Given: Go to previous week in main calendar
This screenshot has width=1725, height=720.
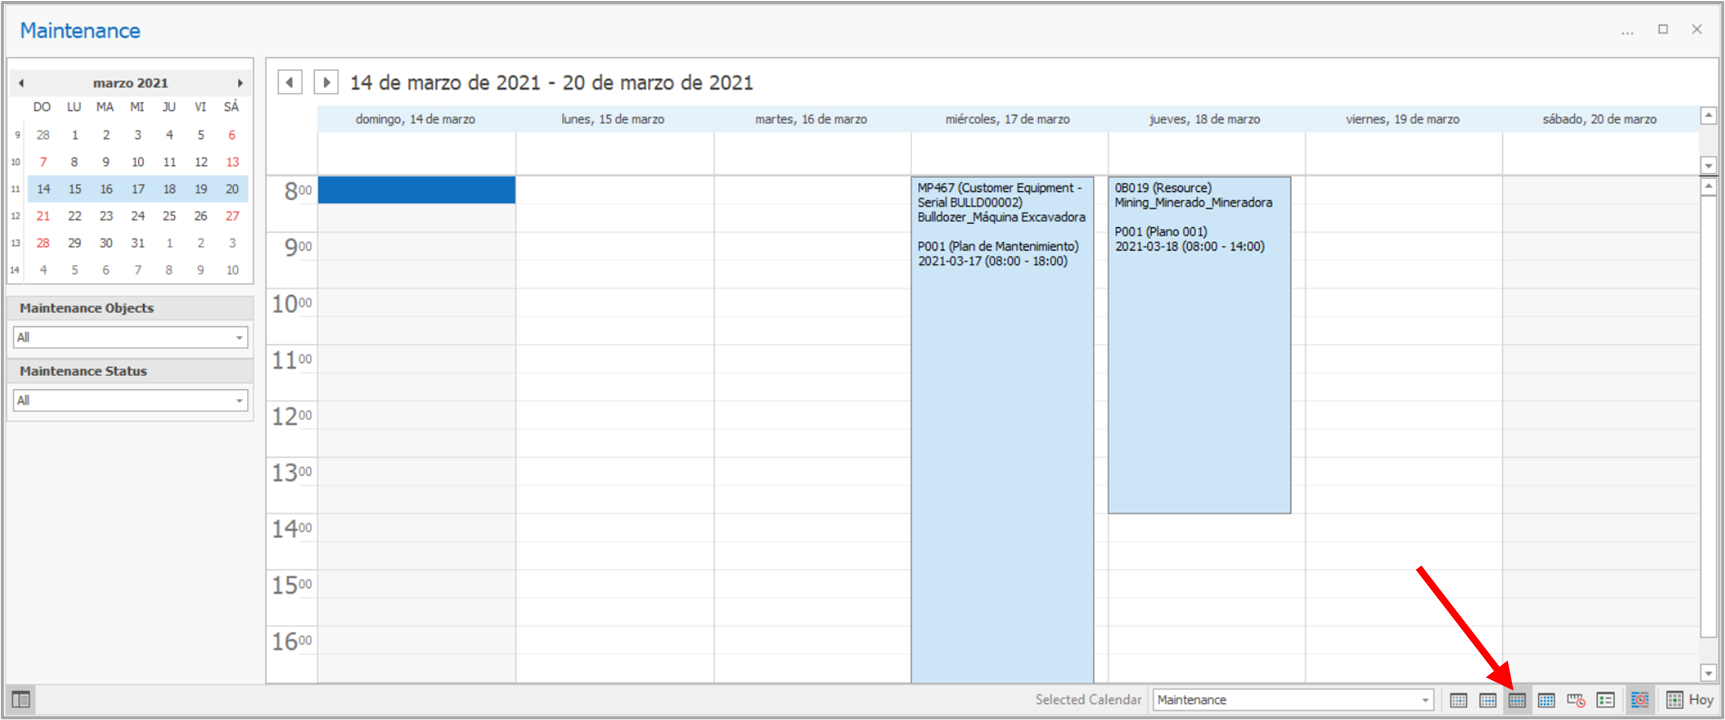Looking at the screenshot, I should click(x=290, y=82).
